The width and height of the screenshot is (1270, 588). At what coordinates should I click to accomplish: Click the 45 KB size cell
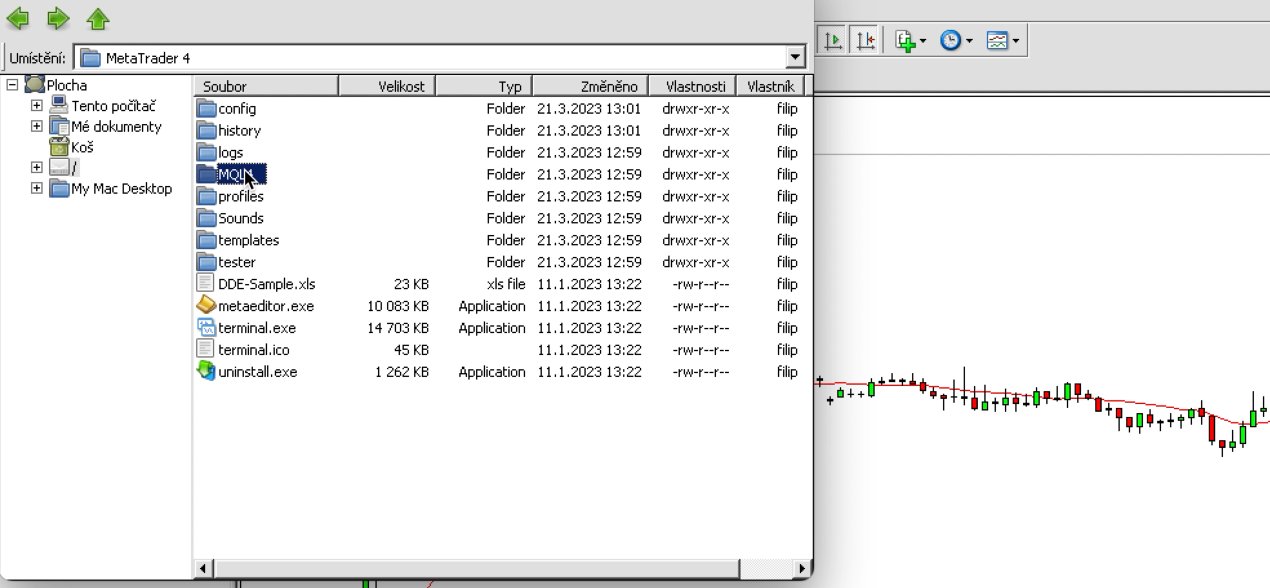(x=410, y=350)
